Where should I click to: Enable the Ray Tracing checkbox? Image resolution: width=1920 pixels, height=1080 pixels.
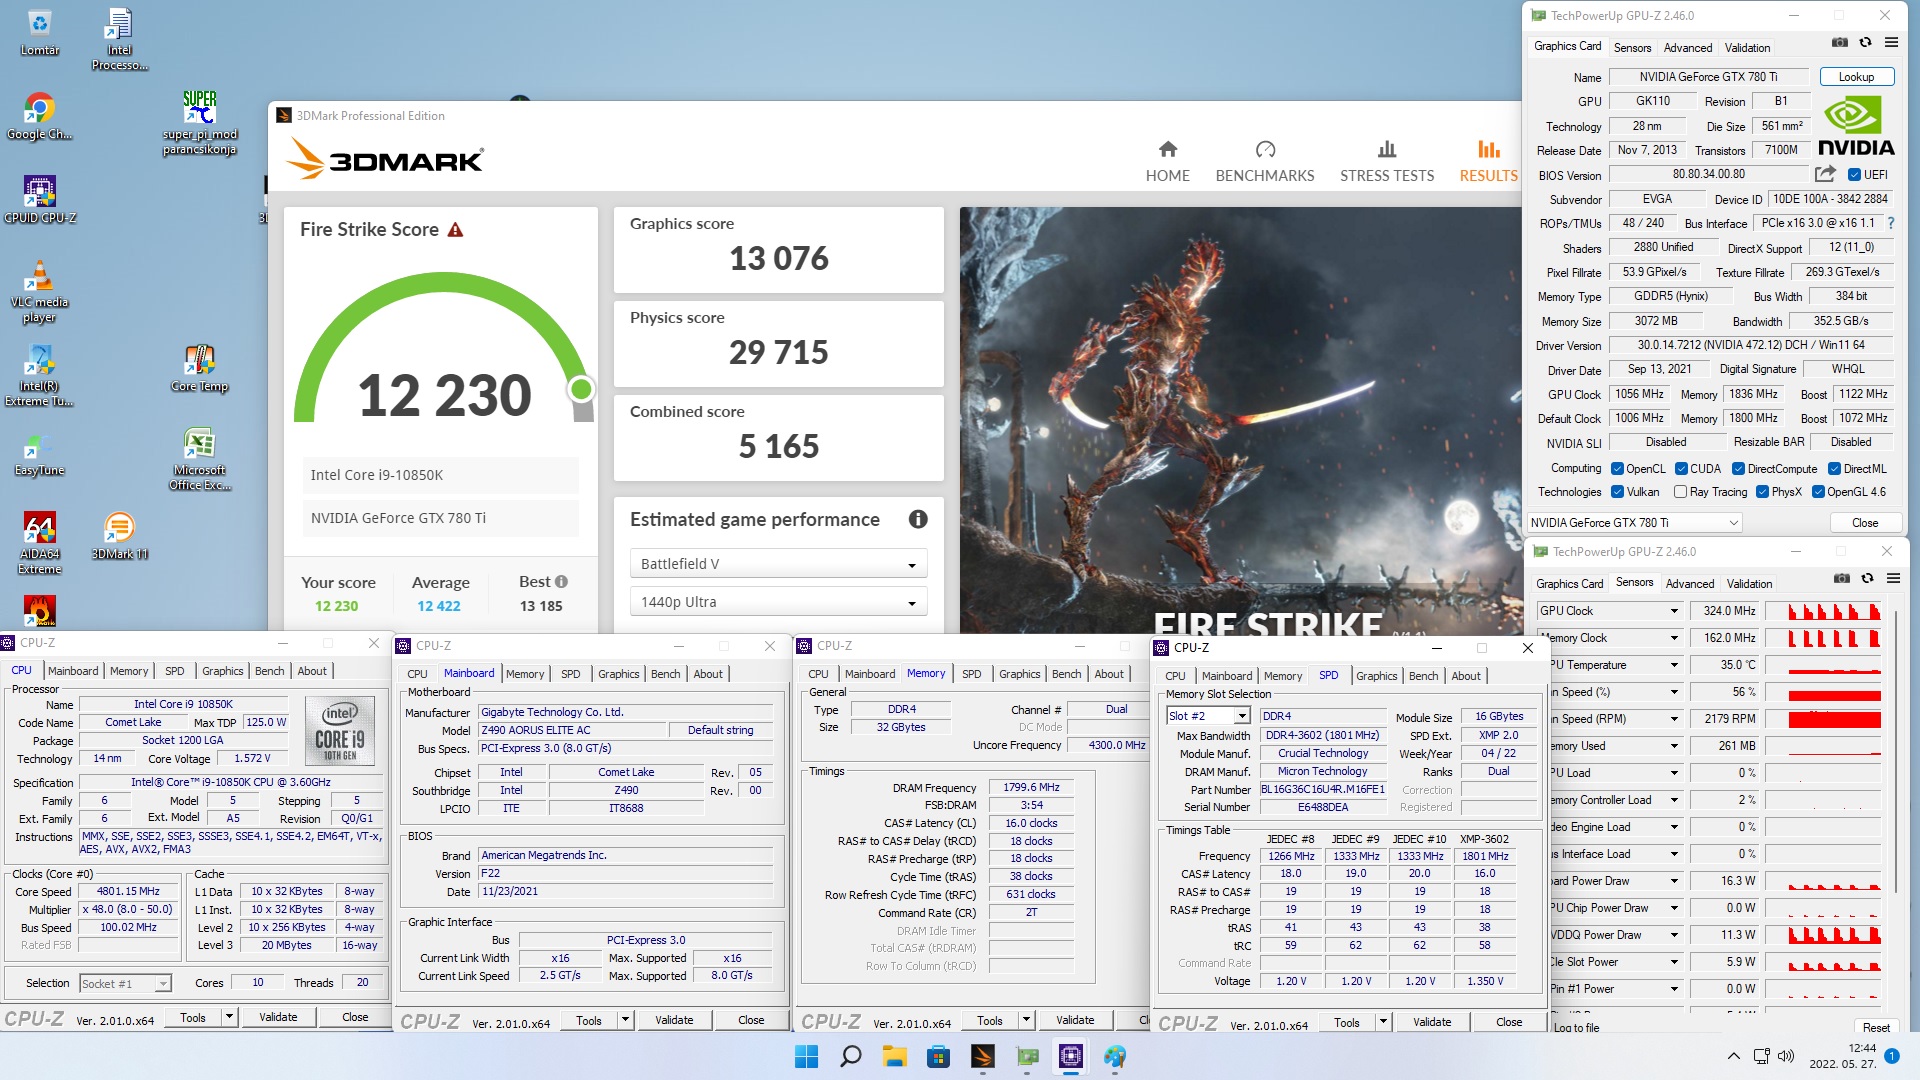pyautogui.click(x=1680, y=492)
